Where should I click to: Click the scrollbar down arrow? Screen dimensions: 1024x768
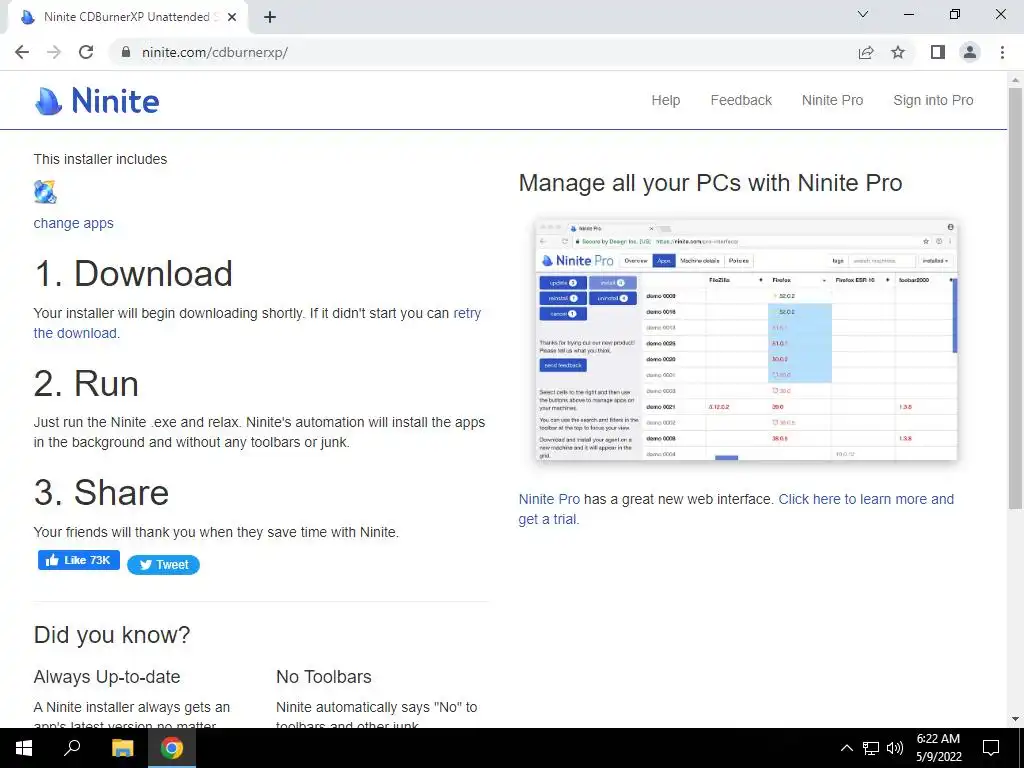coord(1016,719)
